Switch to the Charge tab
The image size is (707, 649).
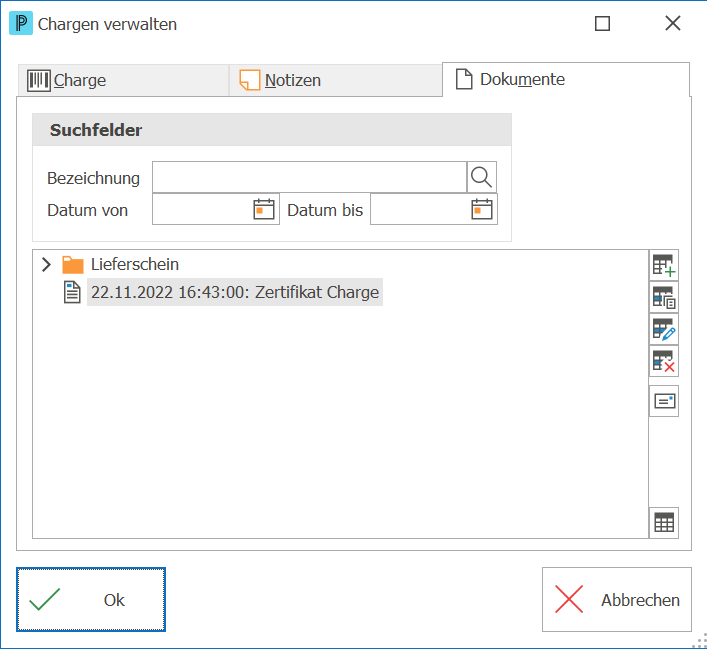[123, 80]
